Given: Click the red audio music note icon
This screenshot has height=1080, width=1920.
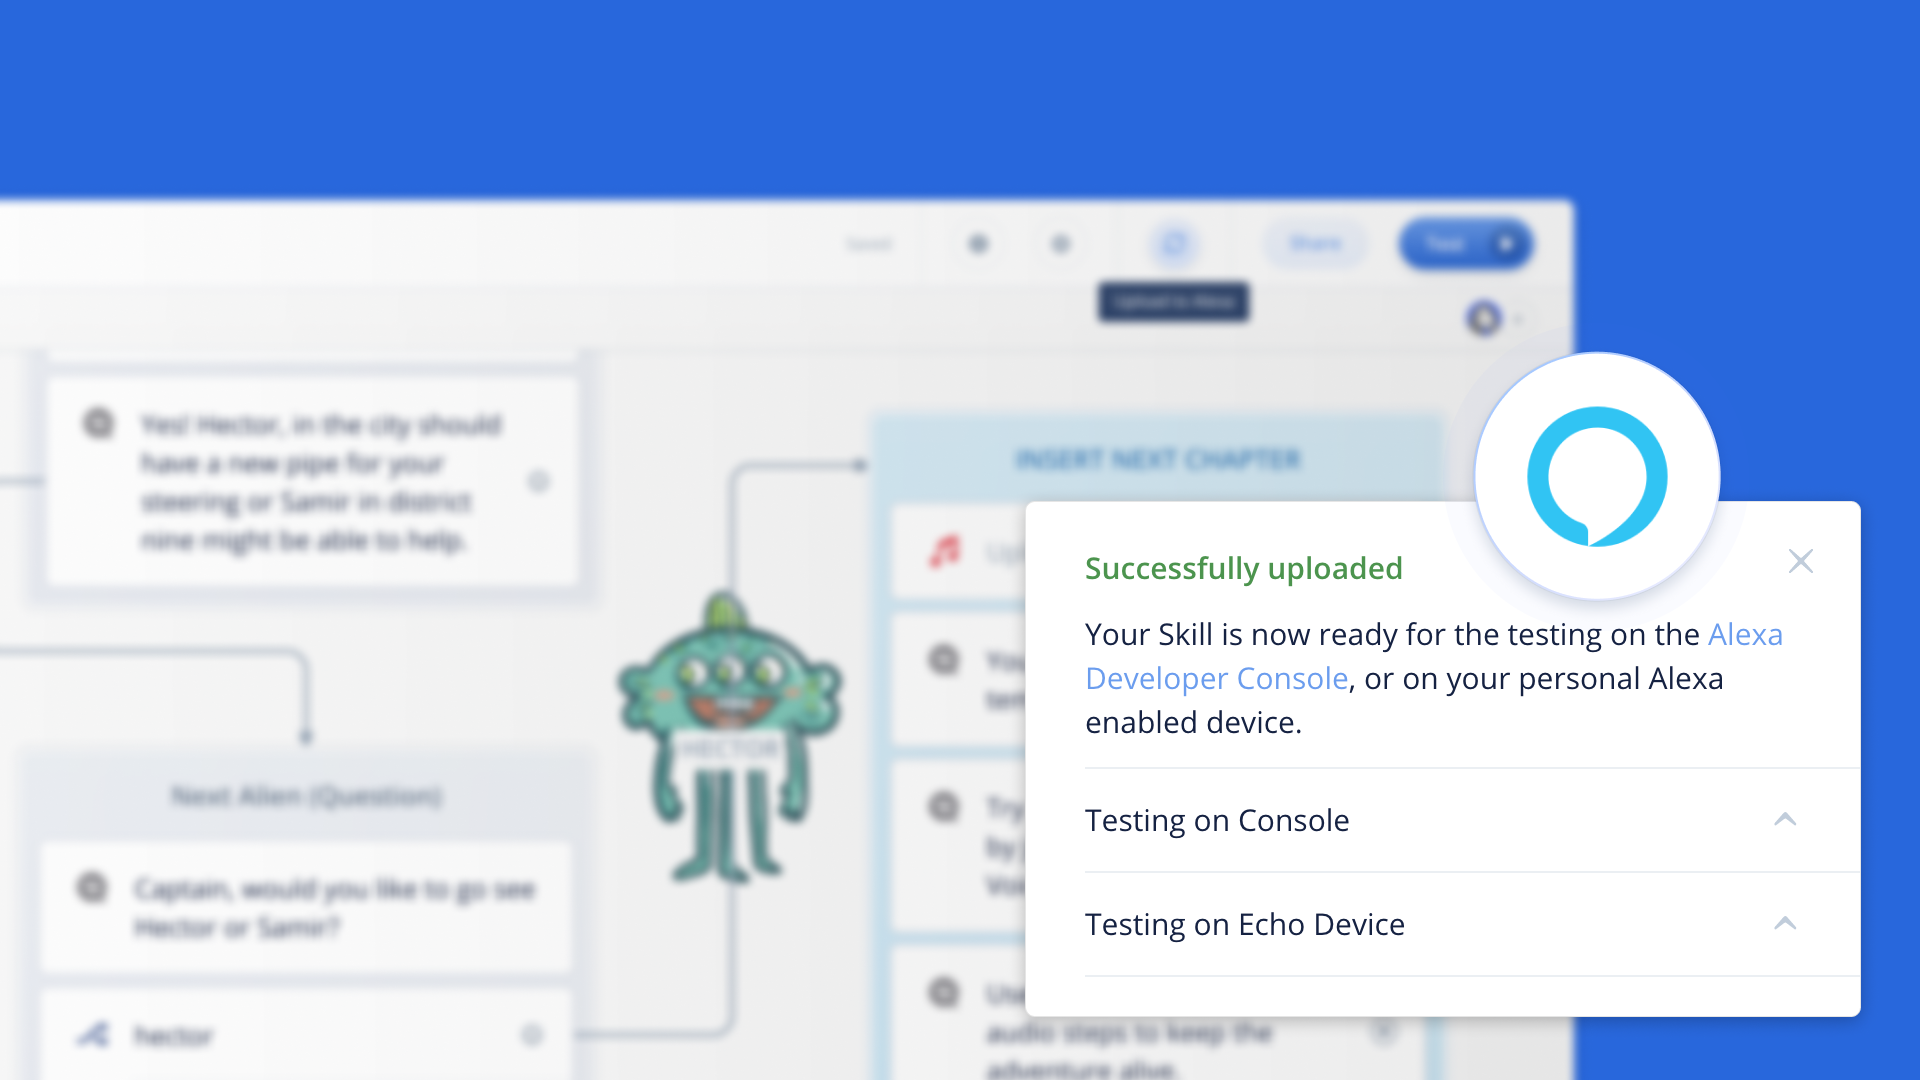Looking at the screenshot, I should 944,552.
